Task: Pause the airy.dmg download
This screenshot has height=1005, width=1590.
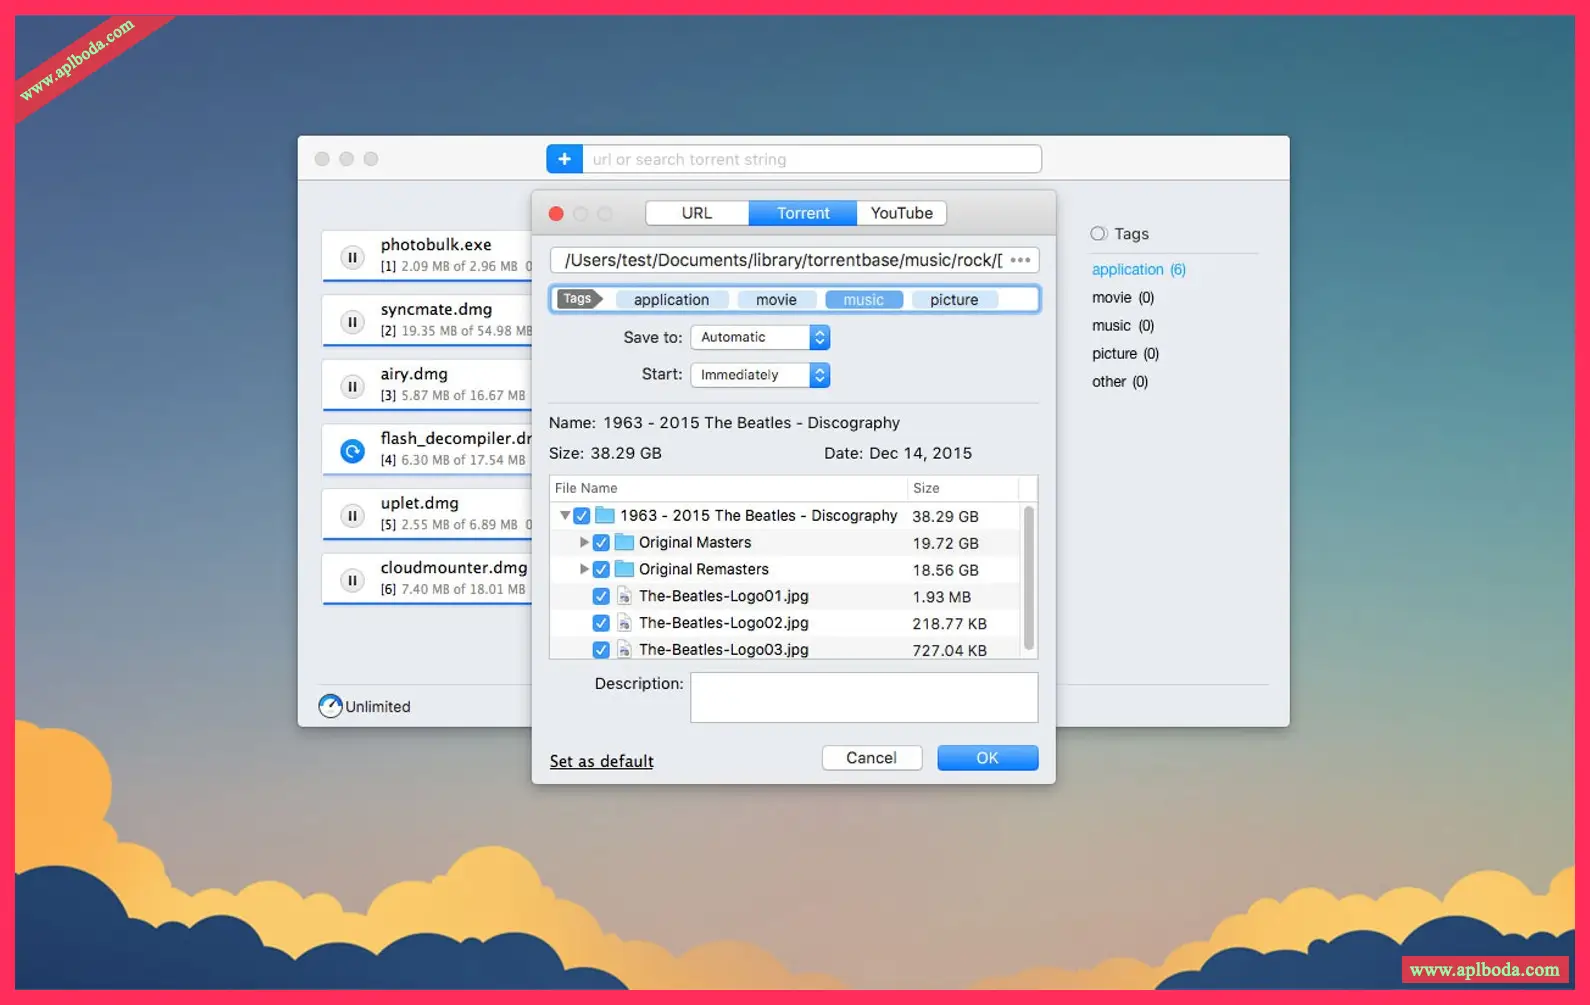Action: click(352, 386)
